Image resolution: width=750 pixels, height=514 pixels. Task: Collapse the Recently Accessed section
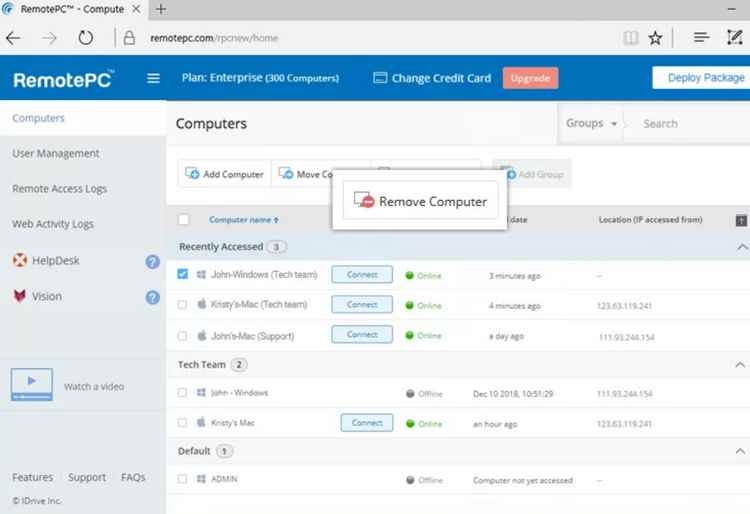[x=741, y=247]
